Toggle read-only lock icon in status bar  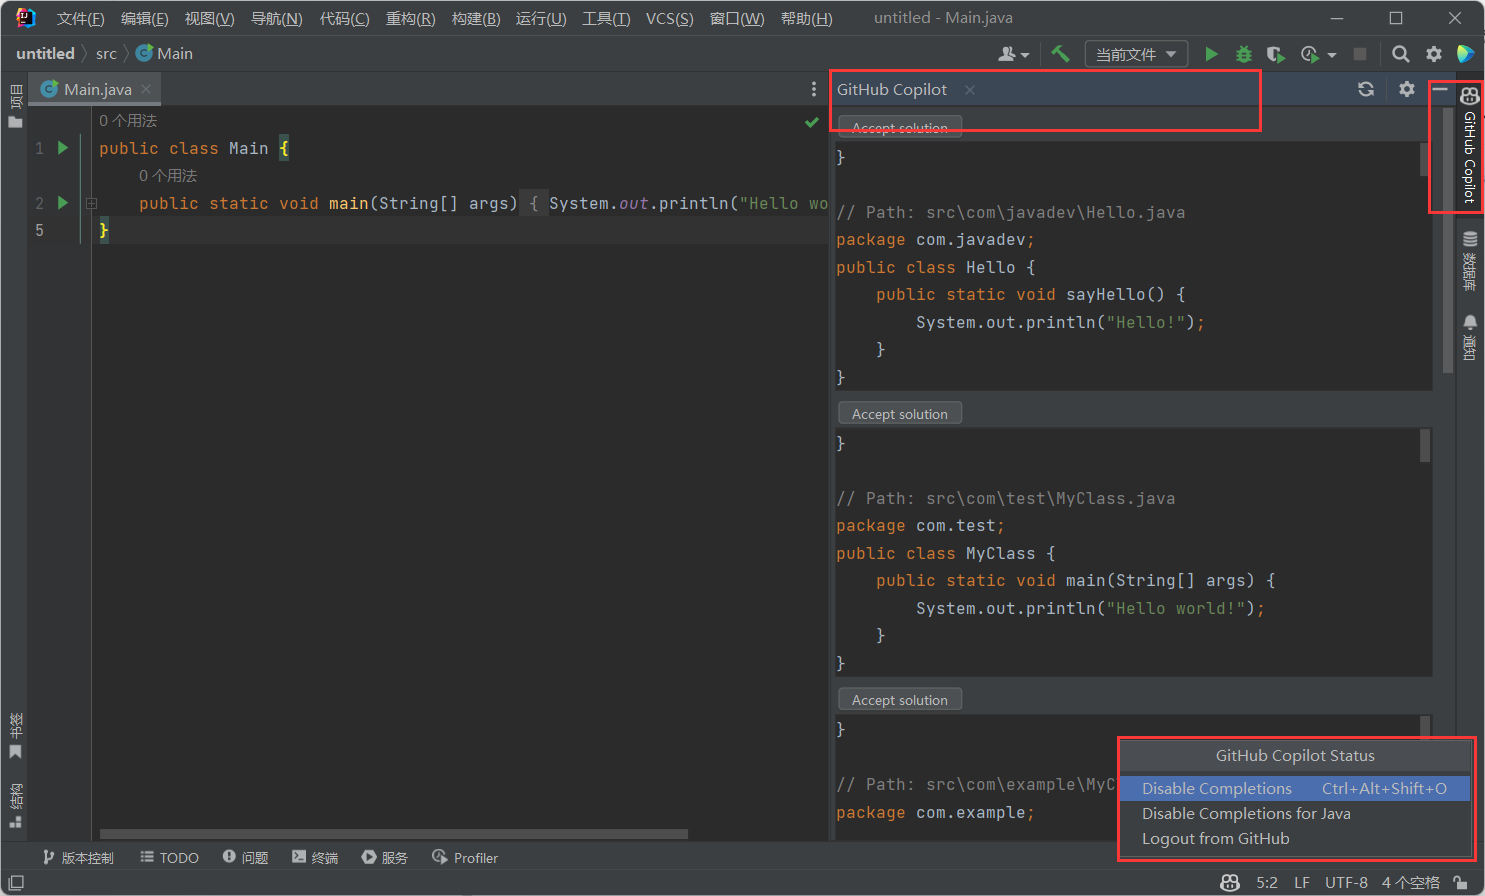coord(1461,883)
